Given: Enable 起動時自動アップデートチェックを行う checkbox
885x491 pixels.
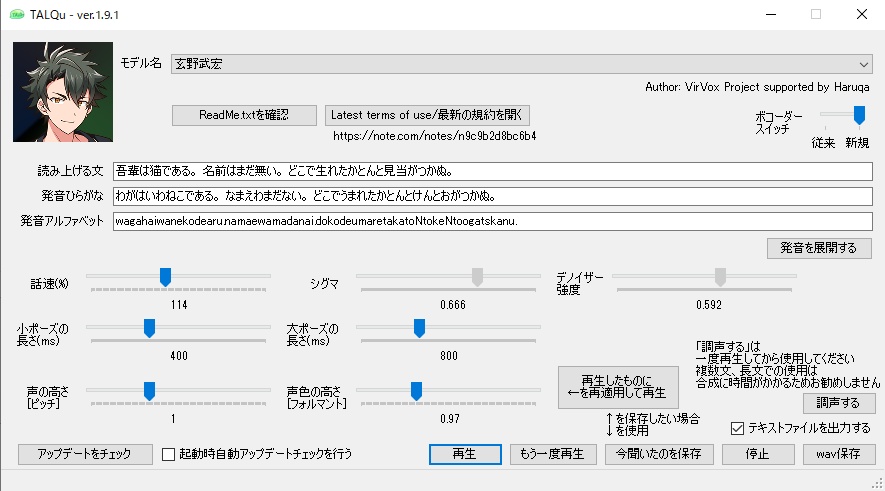Looking at the screenshot, I should [x=168, y=454].
